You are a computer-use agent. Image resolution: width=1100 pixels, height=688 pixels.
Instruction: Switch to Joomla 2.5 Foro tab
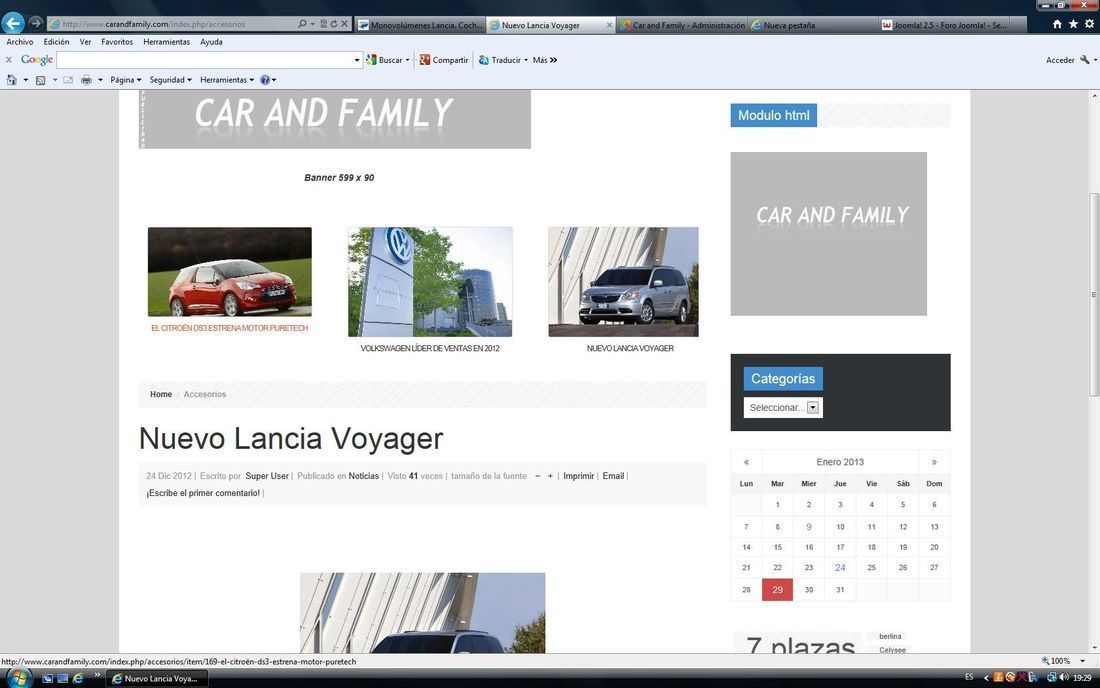click(x=944, y=25)
